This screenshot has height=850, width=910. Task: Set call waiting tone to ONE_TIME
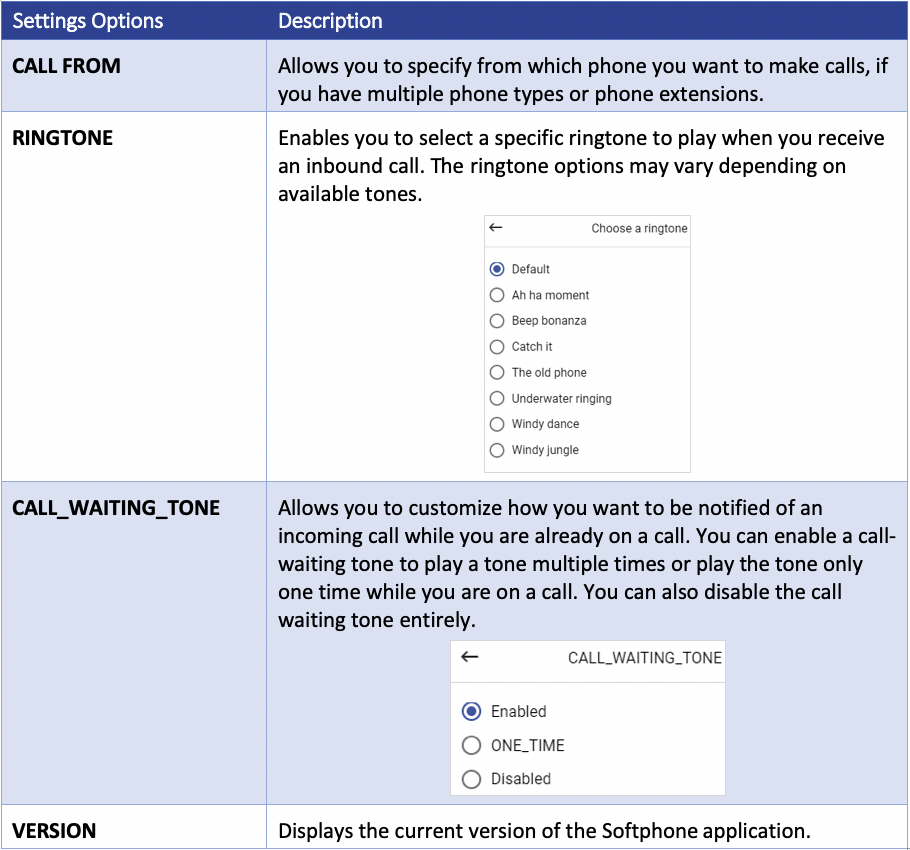pyautogui.click(x=472, y=745)
